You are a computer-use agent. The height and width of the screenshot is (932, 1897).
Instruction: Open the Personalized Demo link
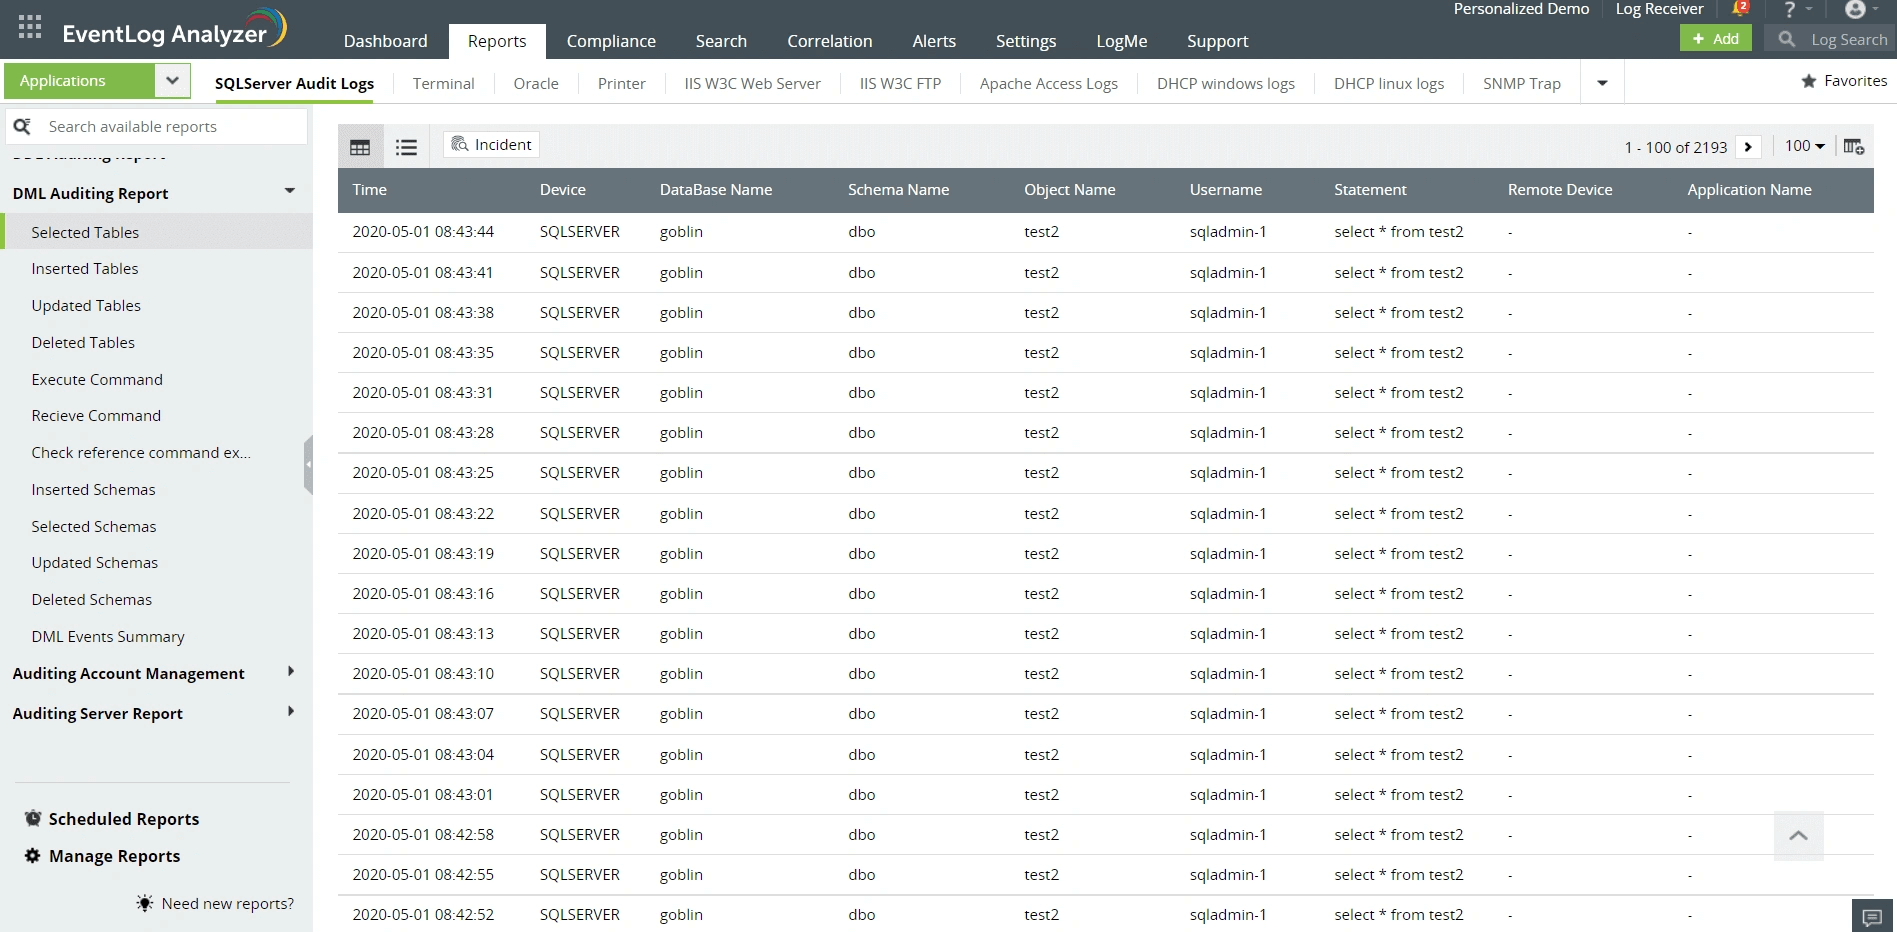click(x=1521, y=9)
